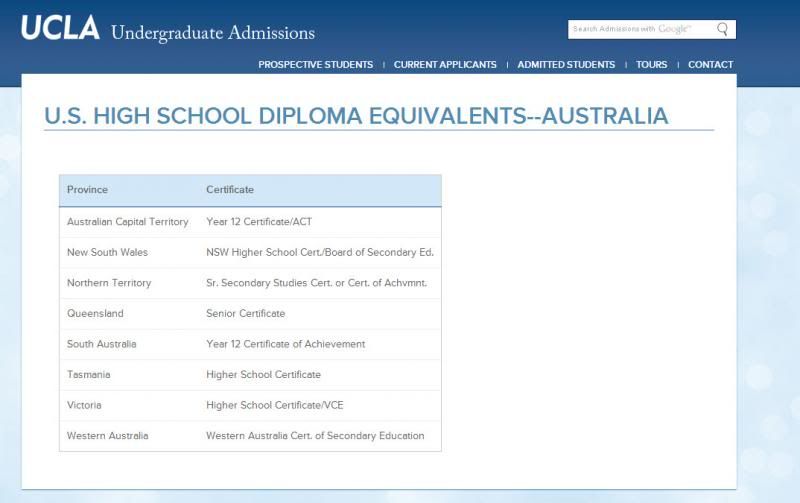Select Australian Capital Territory cell
Image resolution: width=800 pixels, height=503 pixels.
[x=128, y=222]
